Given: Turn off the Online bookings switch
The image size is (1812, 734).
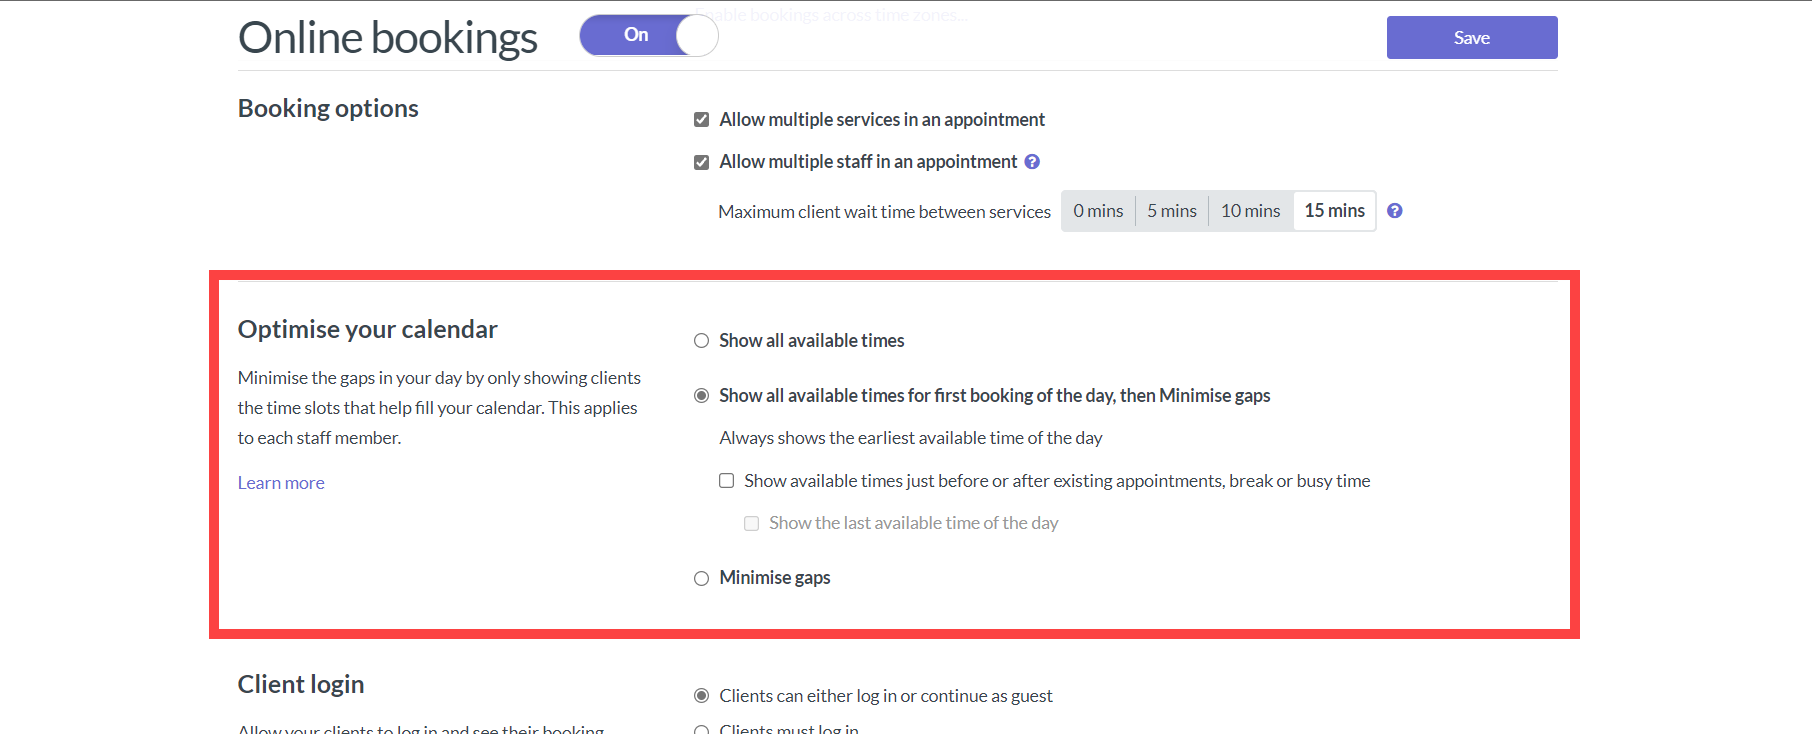Looking at the screenshot, I should (649, 35).
